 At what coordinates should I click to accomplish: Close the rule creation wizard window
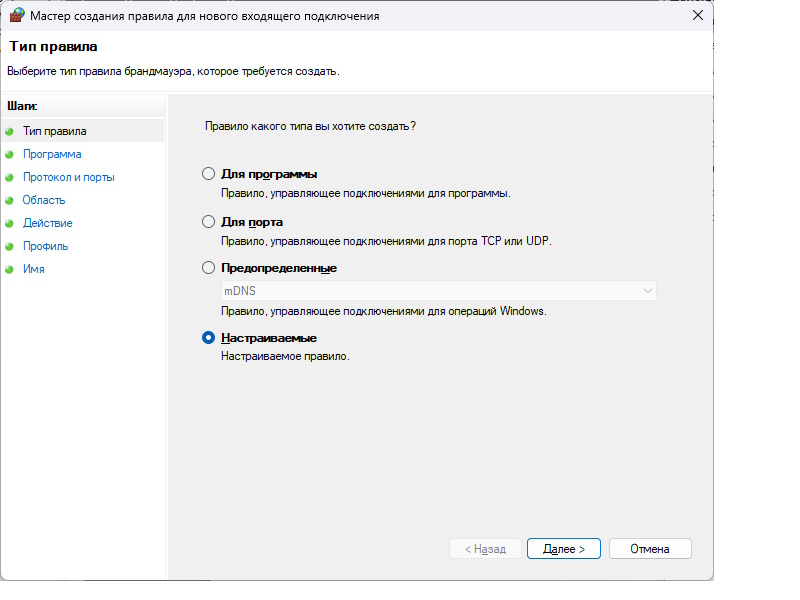tap(696, 16)
